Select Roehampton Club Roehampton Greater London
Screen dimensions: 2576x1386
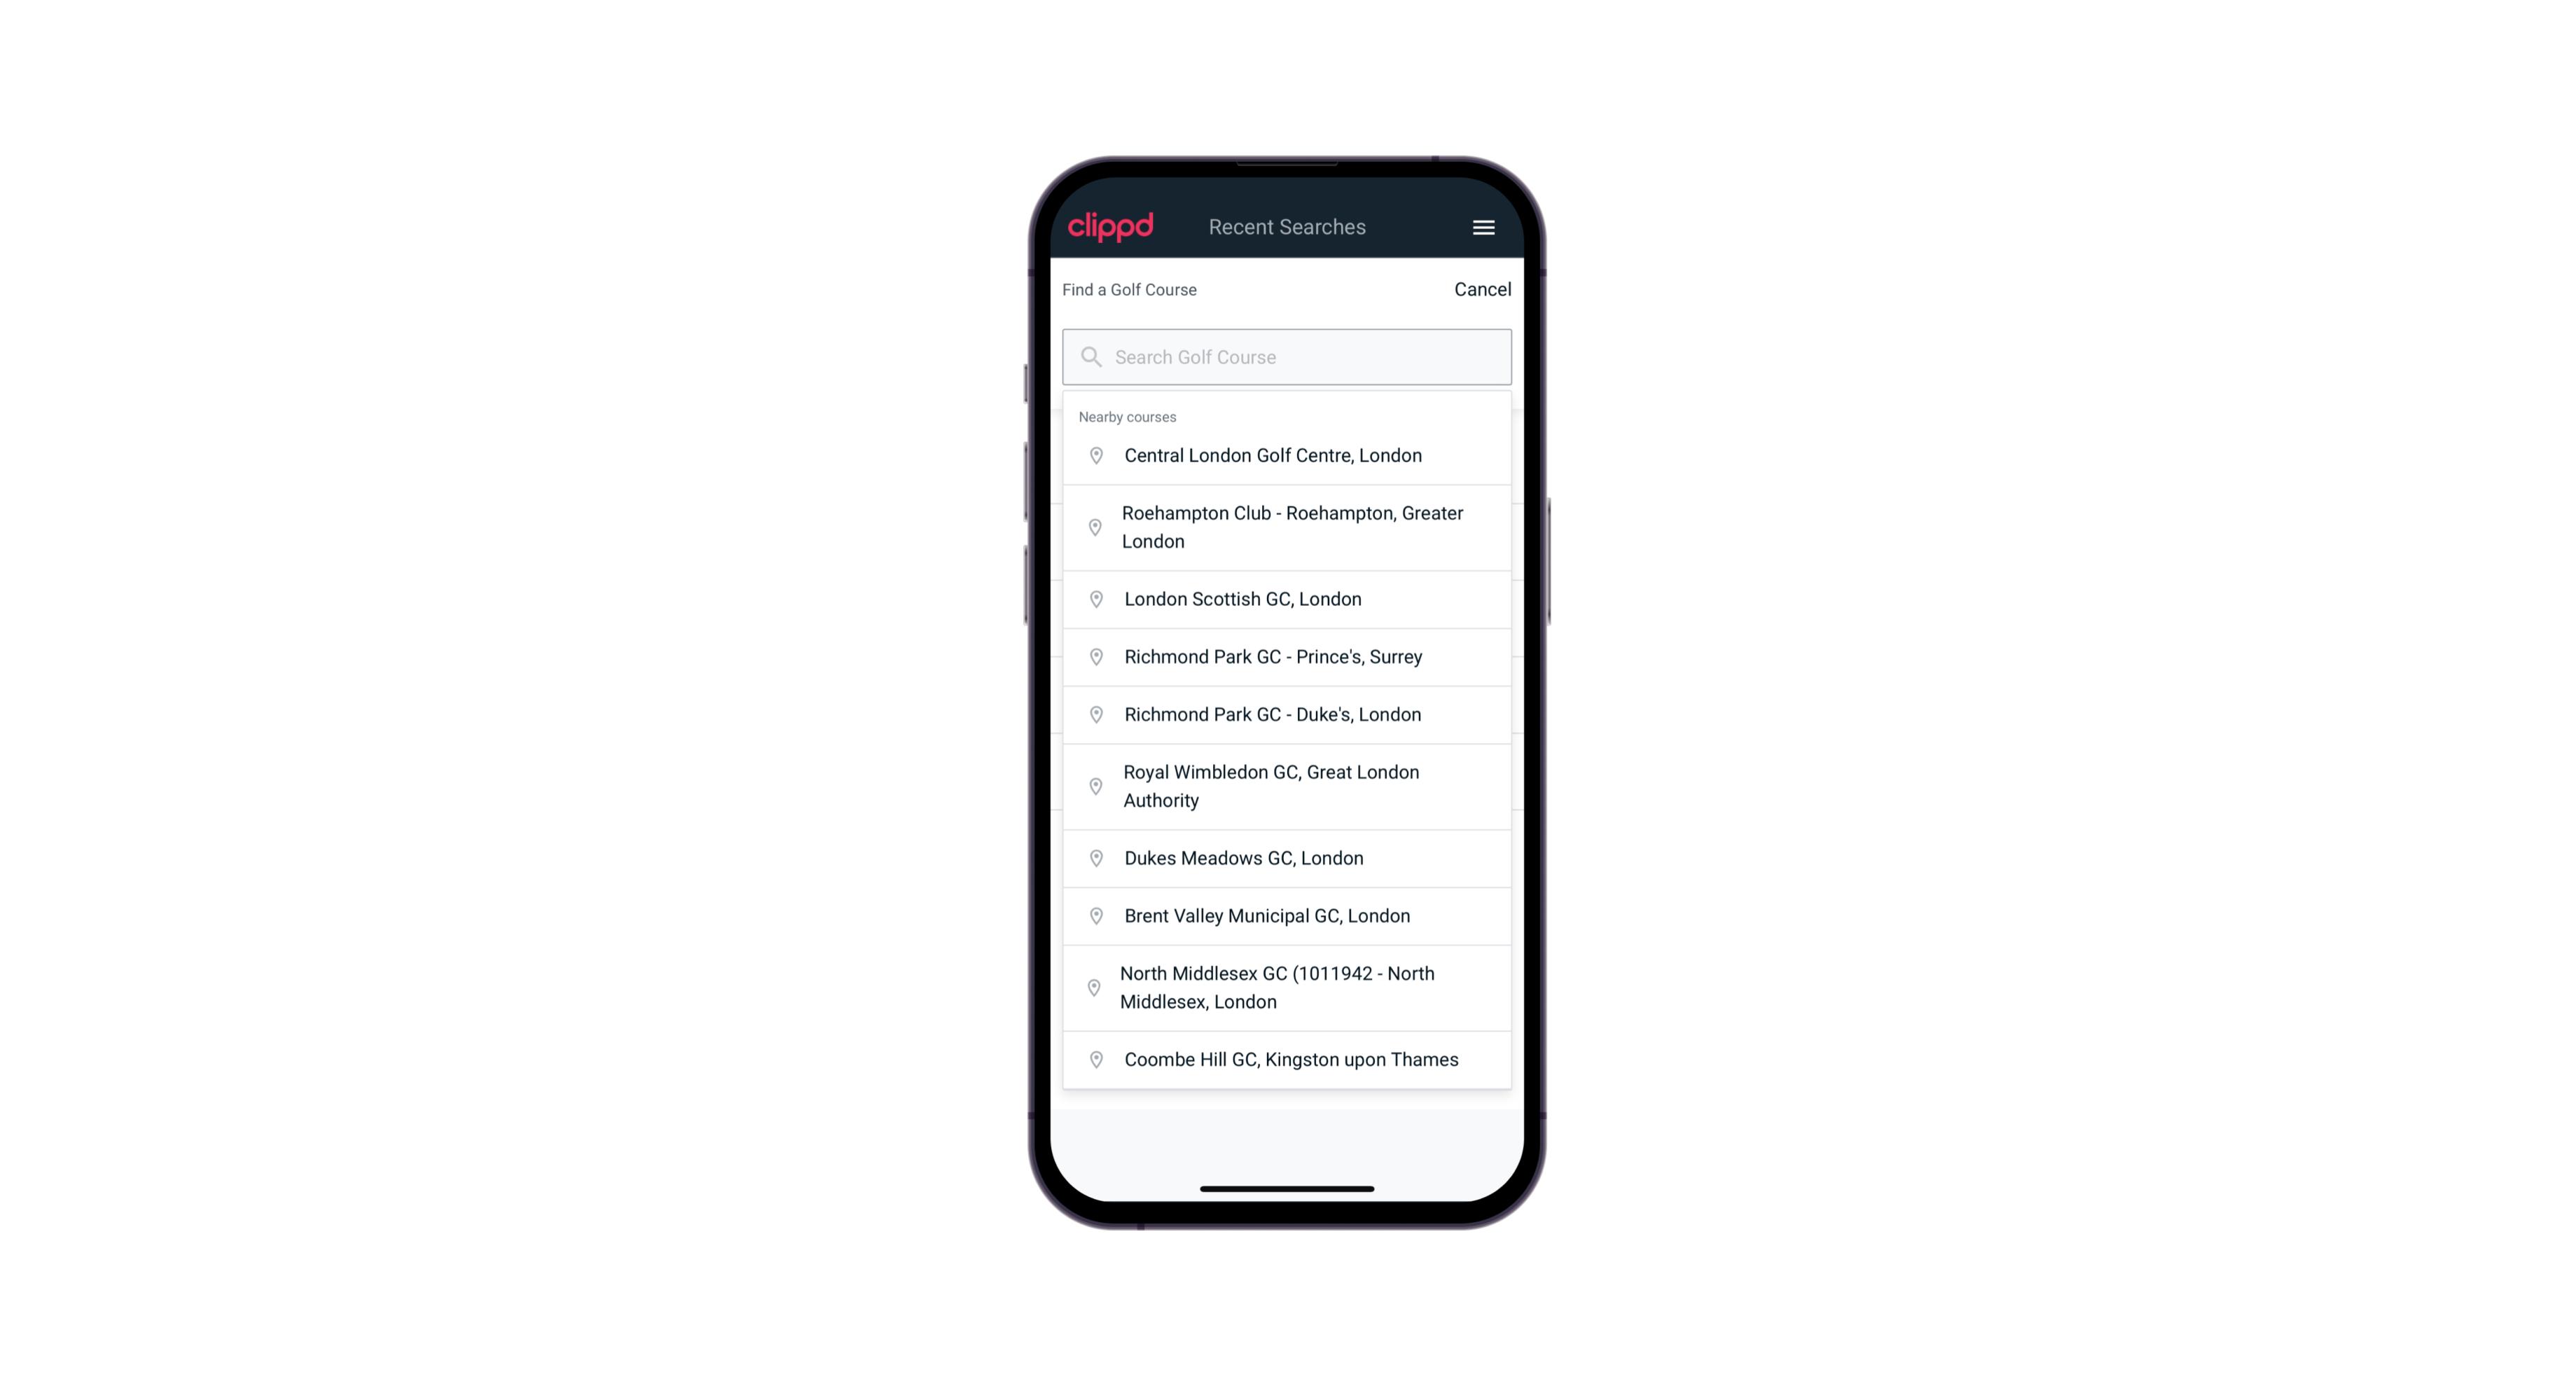pyautogui.click(x=1287, y=527)
